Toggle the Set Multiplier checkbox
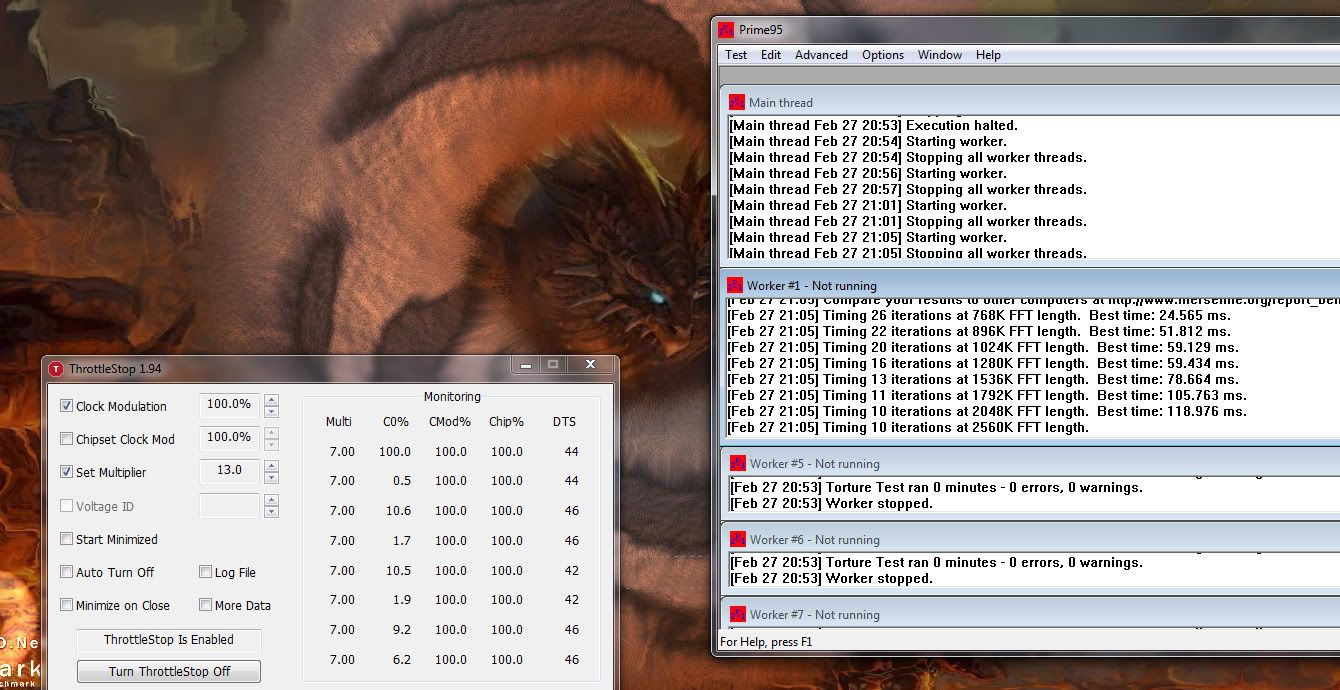 (x=67, y=472)
